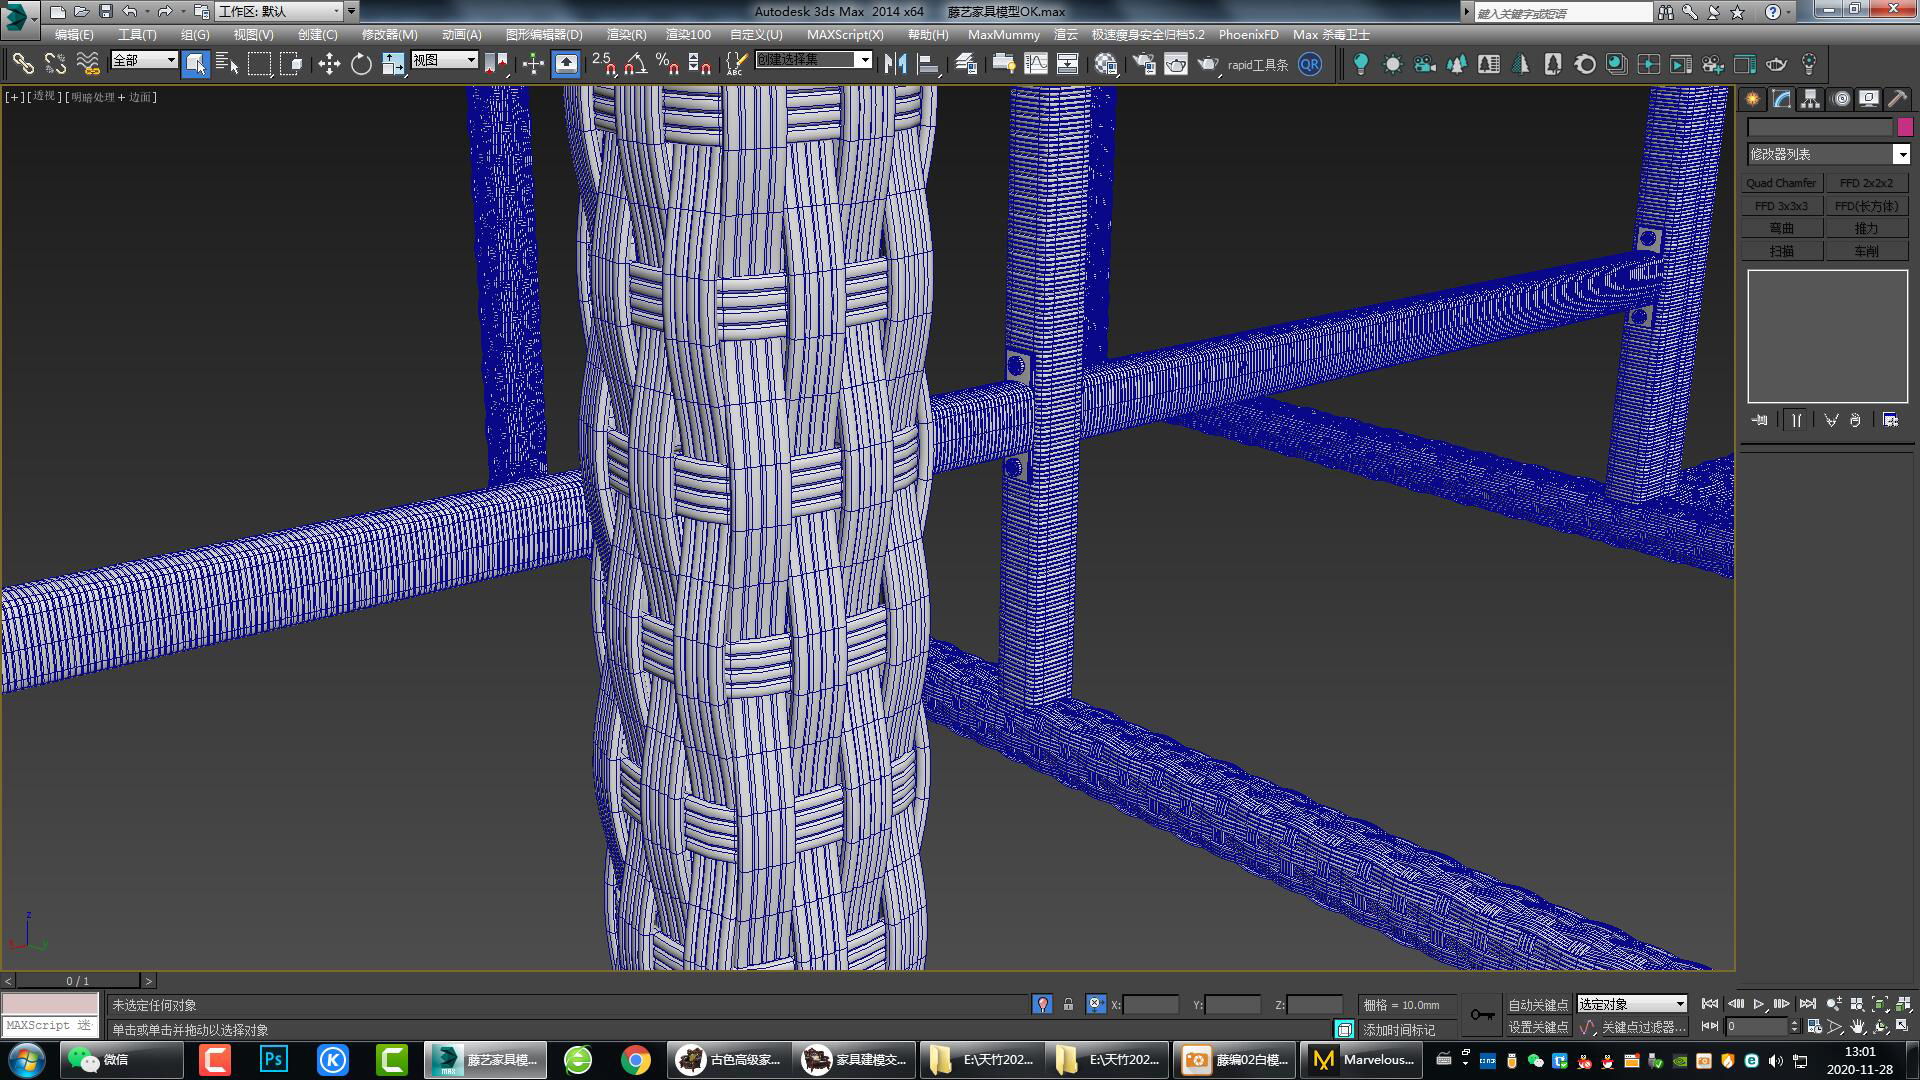Click the Render Setup teapot icon
Viewport: 1920px width, 1080px height.
coord(1143,65)
